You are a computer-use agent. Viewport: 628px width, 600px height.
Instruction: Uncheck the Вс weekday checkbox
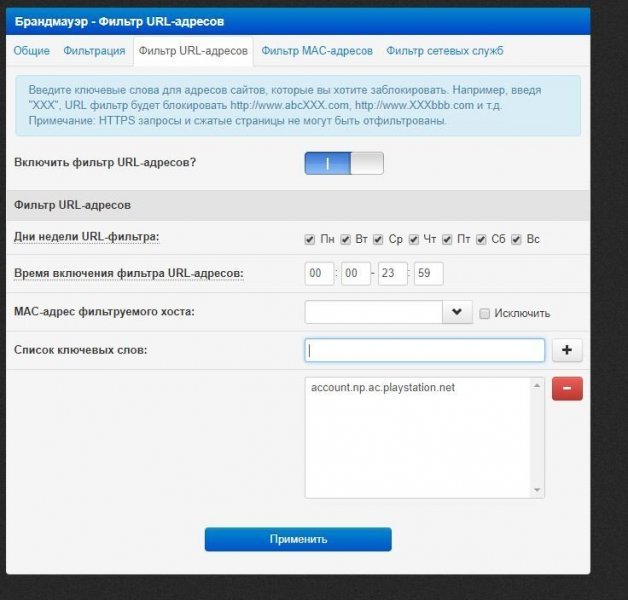[x=516, y=240]
